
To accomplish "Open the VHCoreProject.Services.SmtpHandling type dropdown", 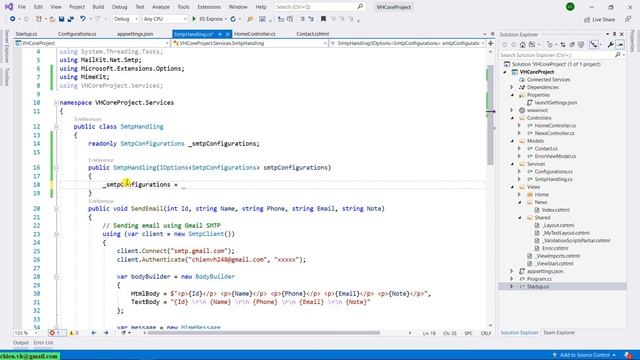I will [x=250, y=43].
